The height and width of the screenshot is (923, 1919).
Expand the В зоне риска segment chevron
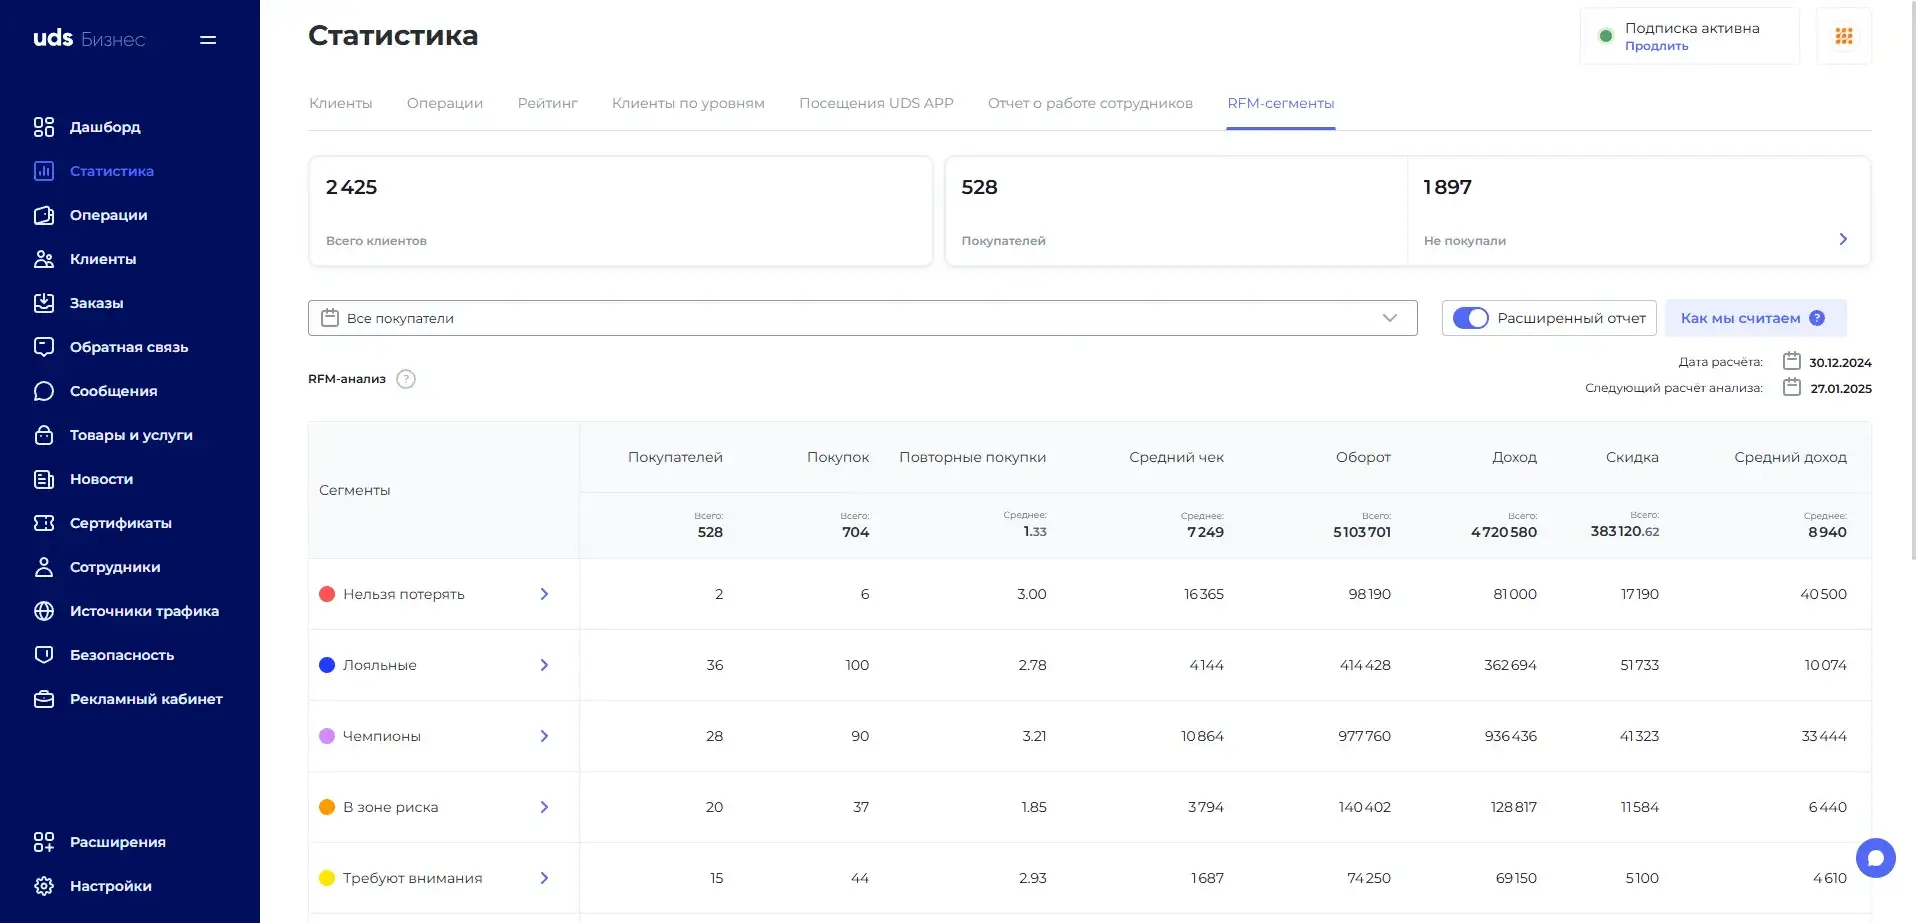pyautogui.click(x=544, y=807)
